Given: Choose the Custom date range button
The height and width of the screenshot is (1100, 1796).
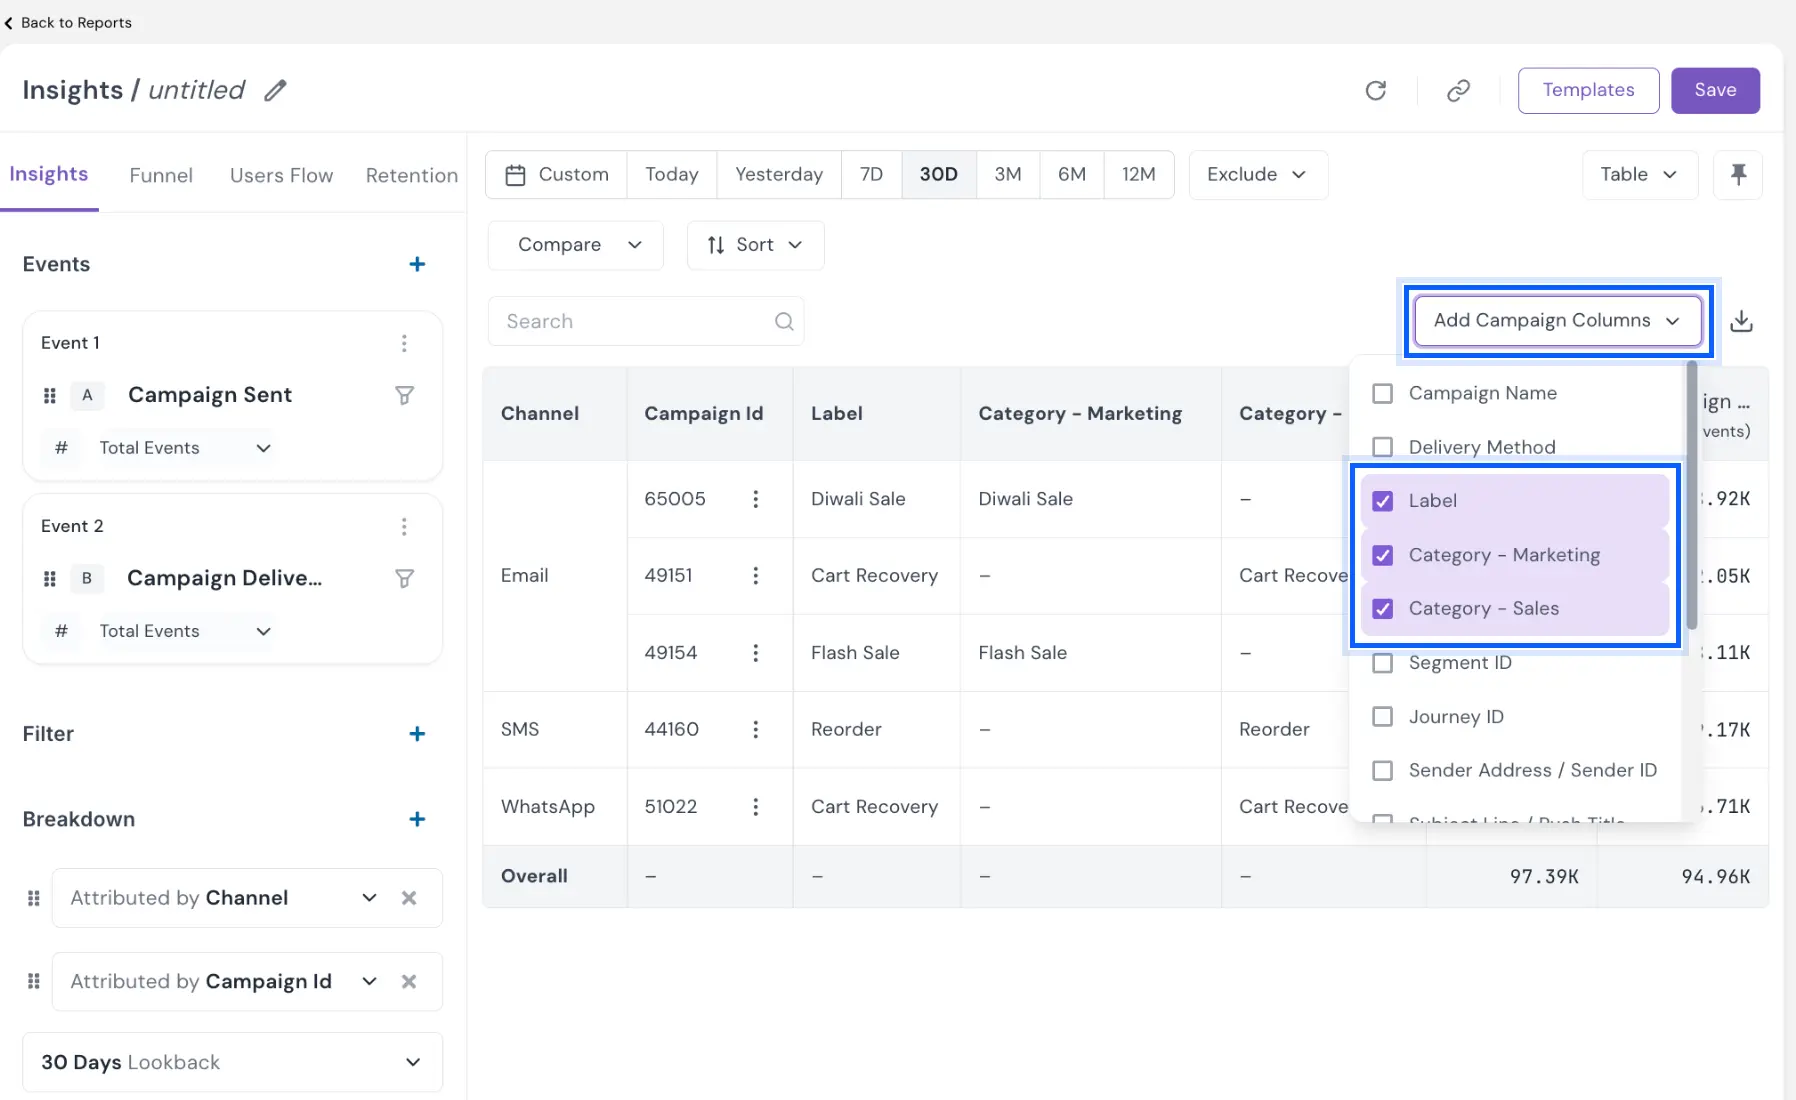Looking at the screenshot, I should click(x=557, y=175).
